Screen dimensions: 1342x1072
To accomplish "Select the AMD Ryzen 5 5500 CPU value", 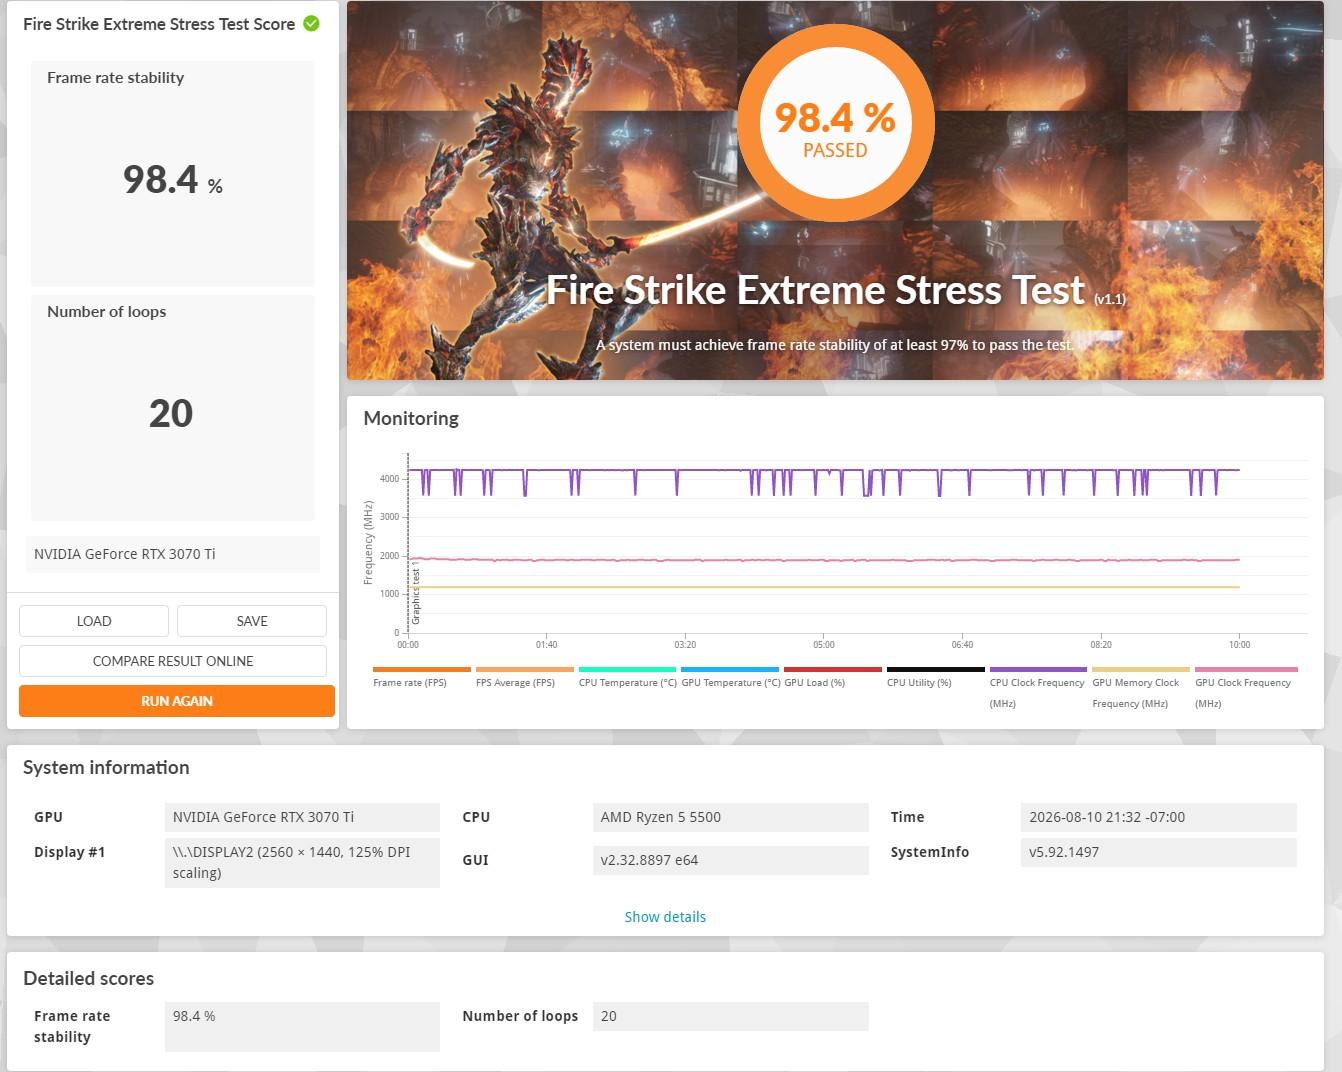I will pyautogui.click(x=730, y=817).
